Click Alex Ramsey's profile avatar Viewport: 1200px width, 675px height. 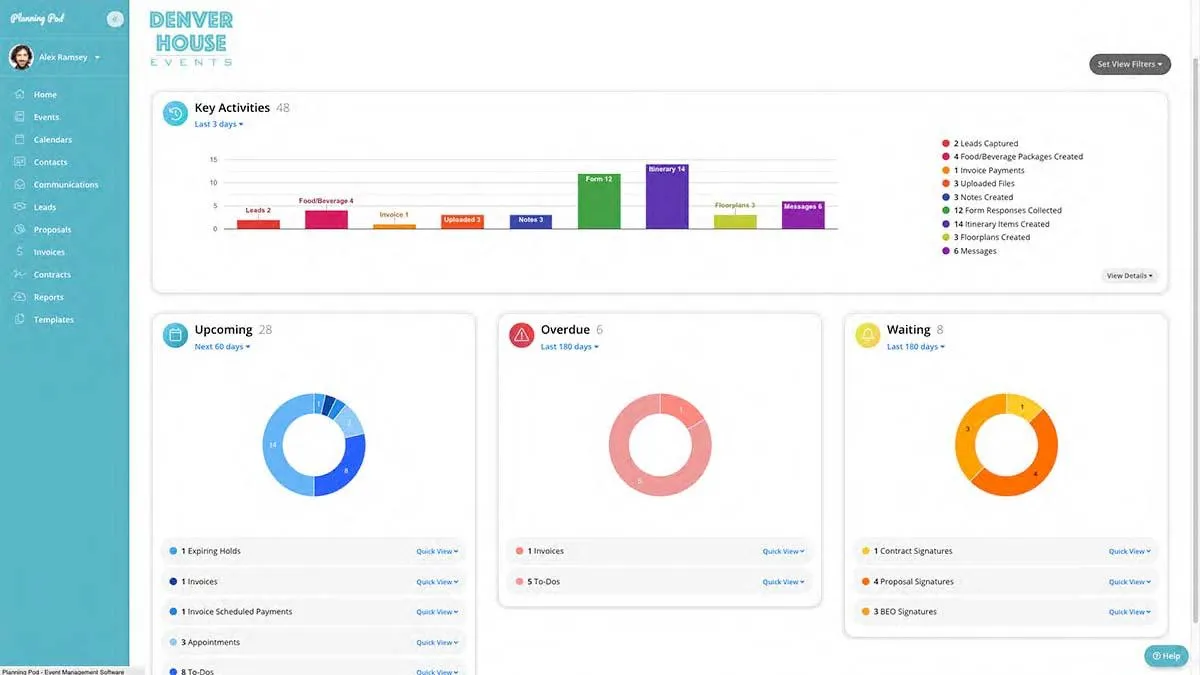coord(21,57)
